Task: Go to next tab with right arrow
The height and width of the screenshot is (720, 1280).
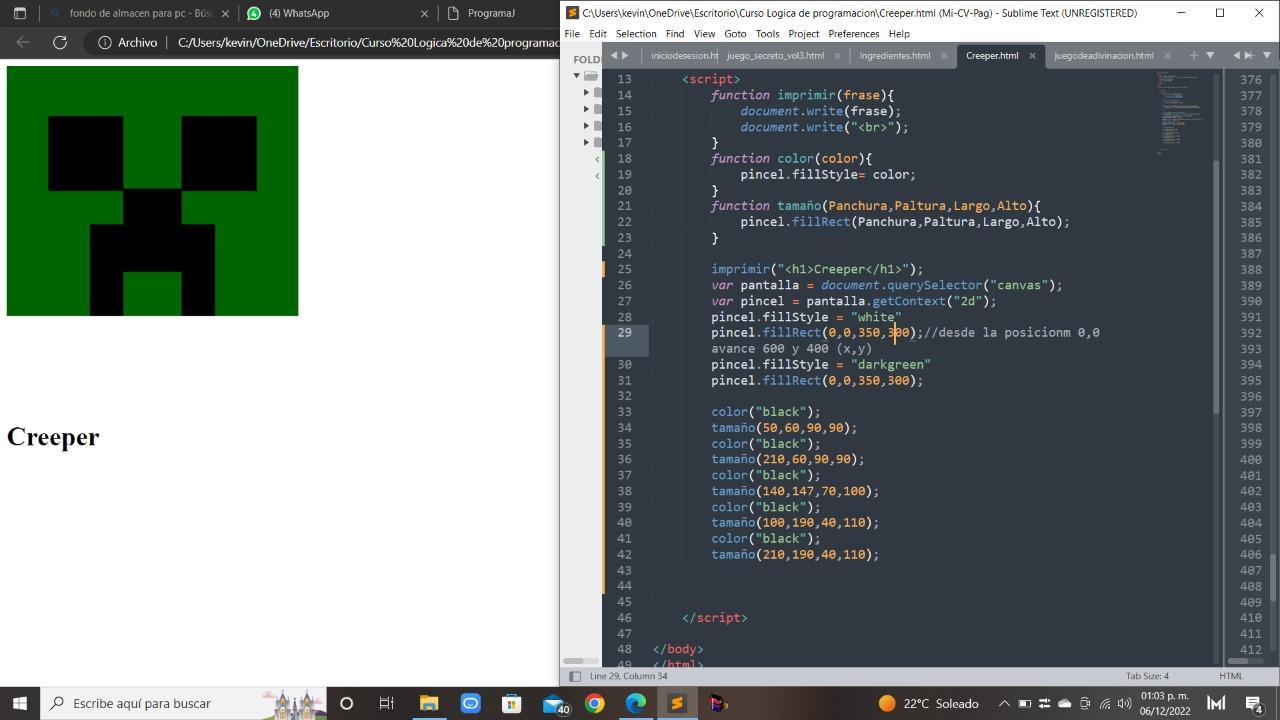Action: [x=626, y=56]
